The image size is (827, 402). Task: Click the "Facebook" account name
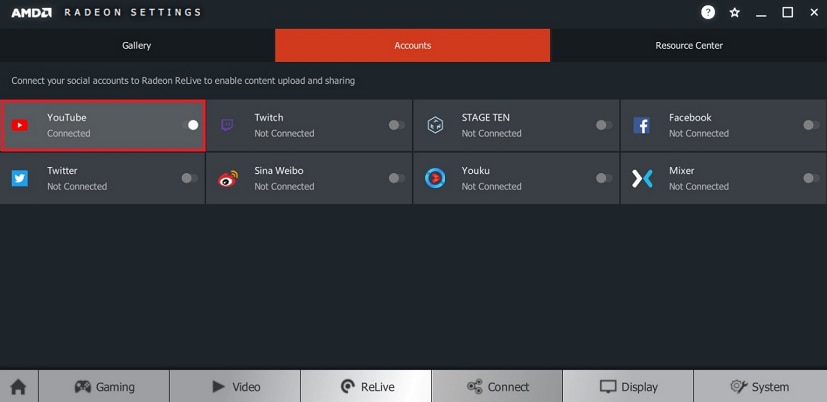(690, 118)
